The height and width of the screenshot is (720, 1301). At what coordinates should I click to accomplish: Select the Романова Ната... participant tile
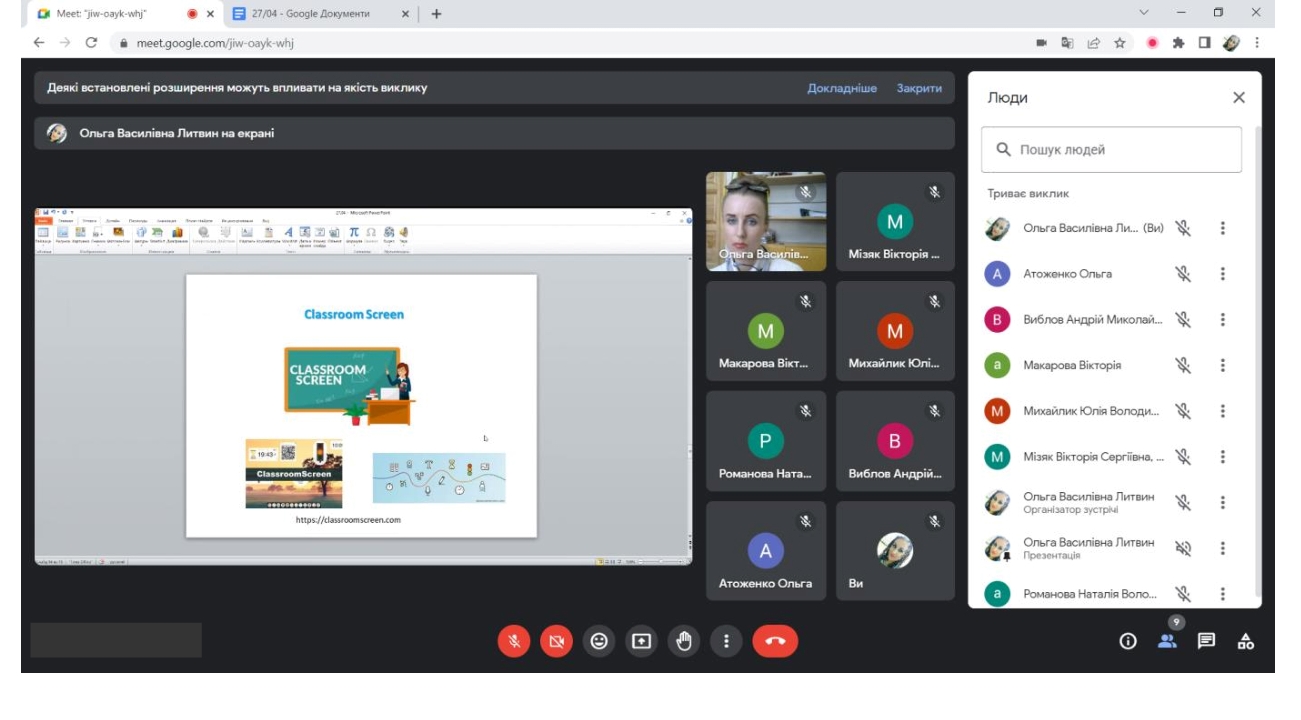766,441
